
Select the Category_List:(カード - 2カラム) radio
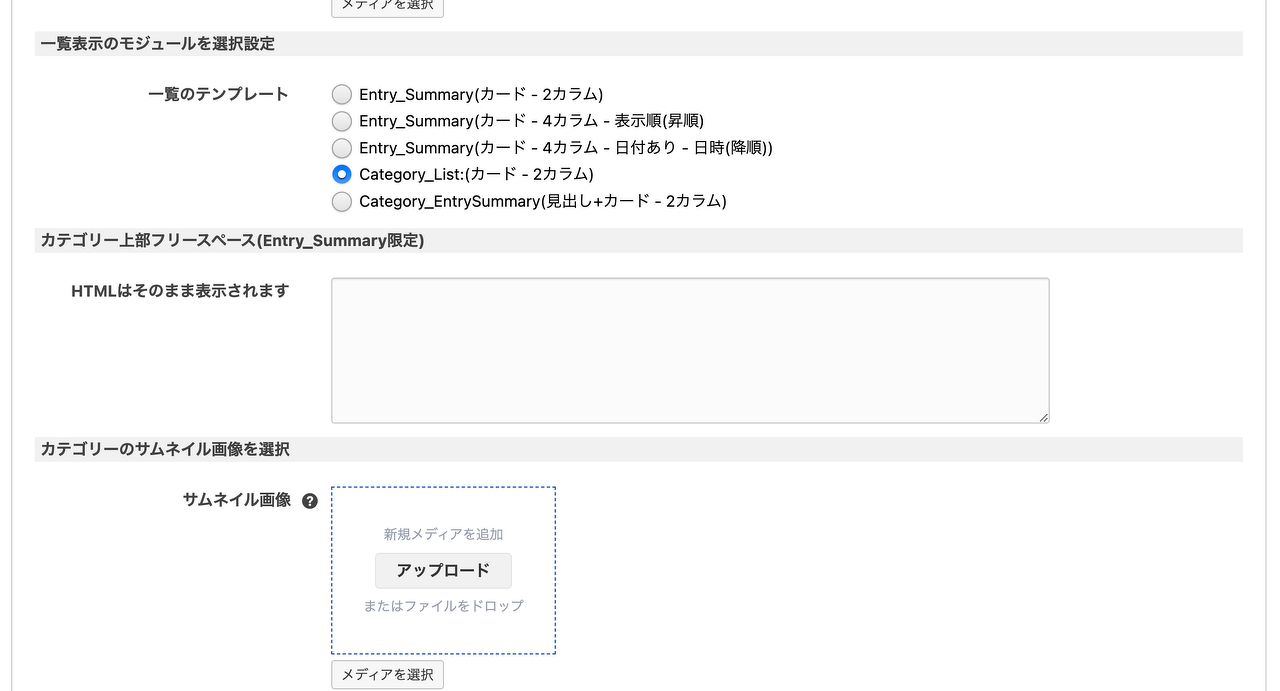click(342, 174)
